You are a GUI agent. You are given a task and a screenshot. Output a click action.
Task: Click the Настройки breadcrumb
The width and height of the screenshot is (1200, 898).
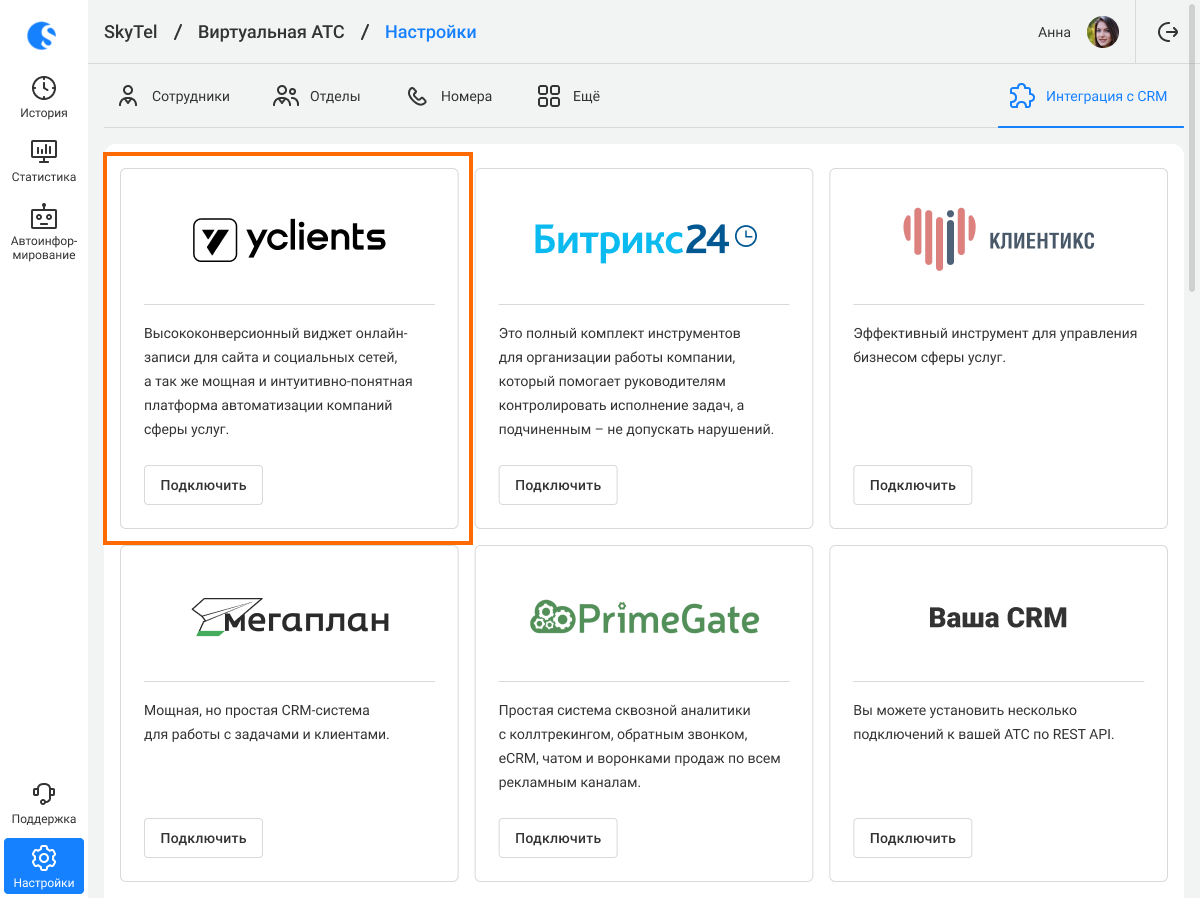pyautogui.click(x=431, y=32)
